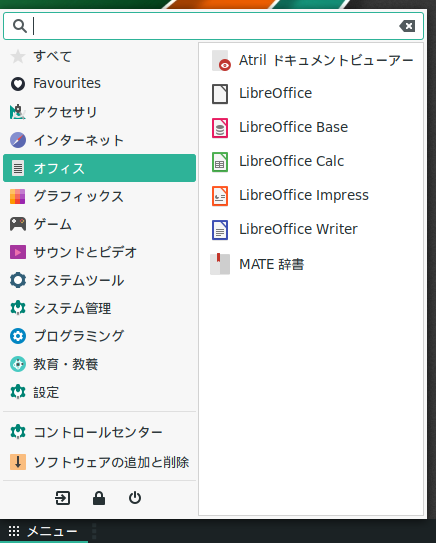436x543 pixels.
Task: Click the LibreOffice Writer text
Action: point(298,229)
